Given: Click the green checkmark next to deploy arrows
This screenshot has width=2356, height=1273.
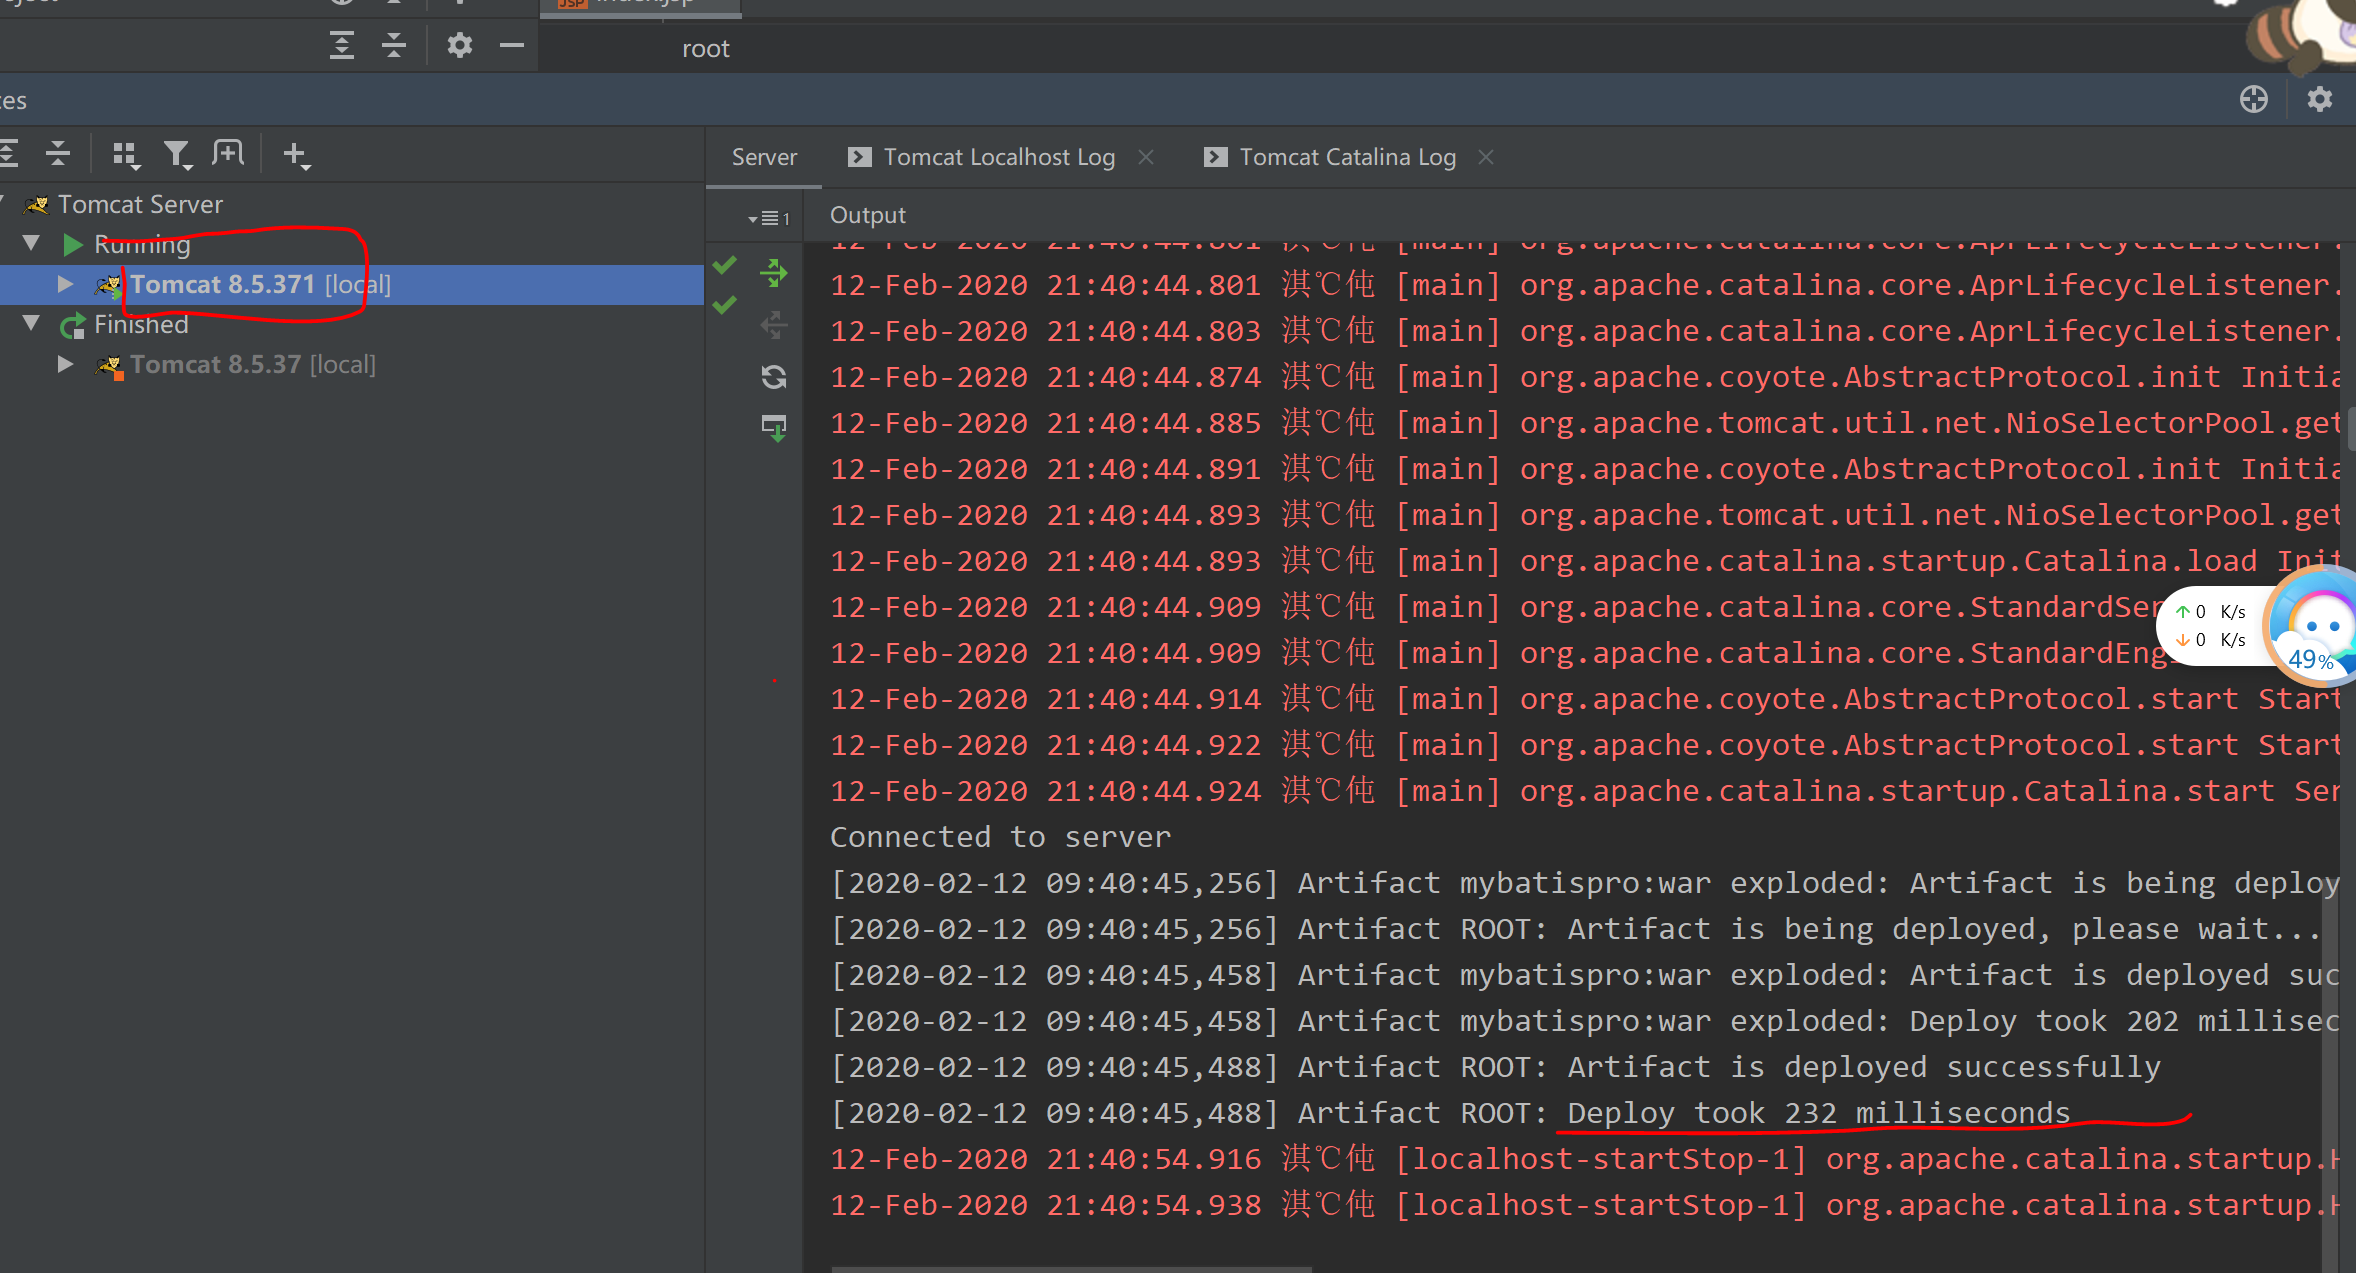Looking at the screenshot, I should (724, 265).
